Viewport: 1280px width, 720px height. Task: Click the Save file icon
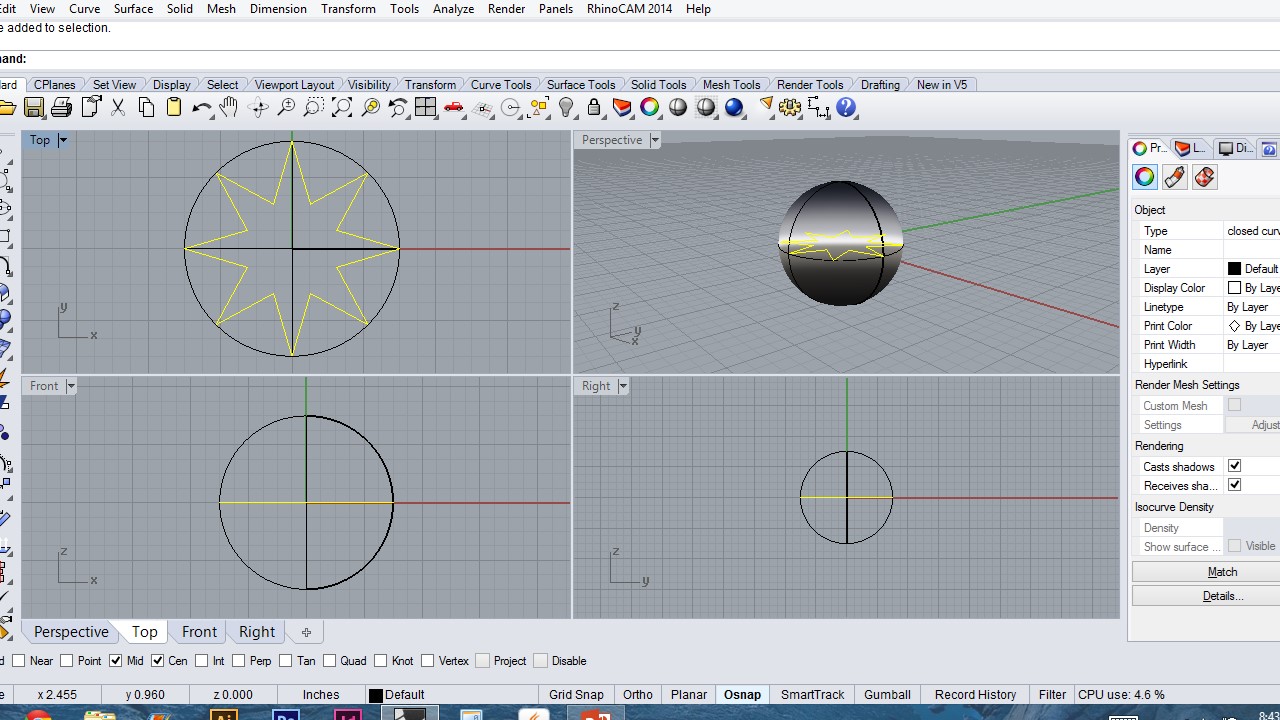tap(34, 107)
